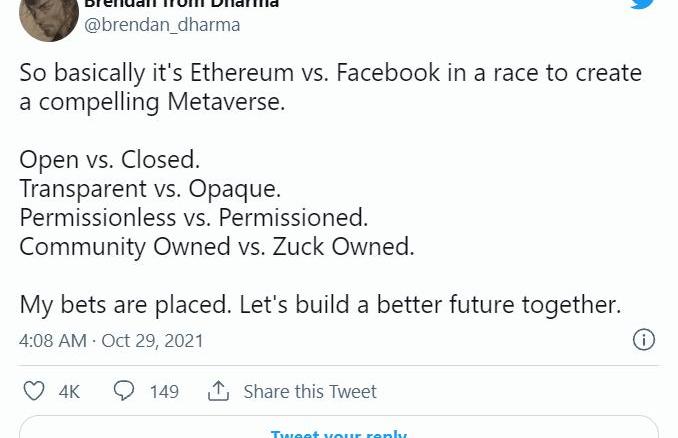This screenshot has height=438, width=678.
Task: Click the tweet's first line about Ethereum vs. Facebook
Action: pos(331,73)
